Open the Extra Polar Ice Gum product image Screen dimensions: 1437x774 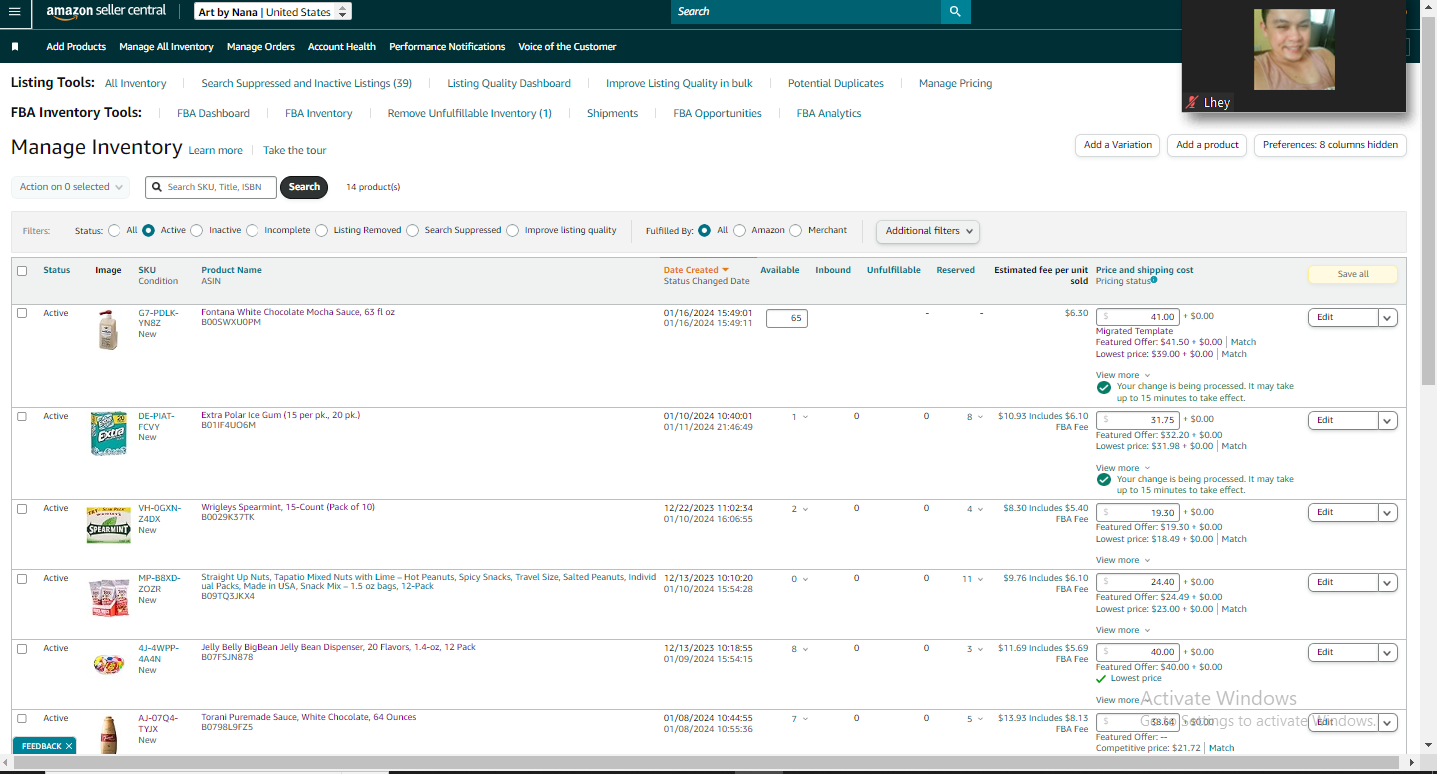tap(108, 433)
